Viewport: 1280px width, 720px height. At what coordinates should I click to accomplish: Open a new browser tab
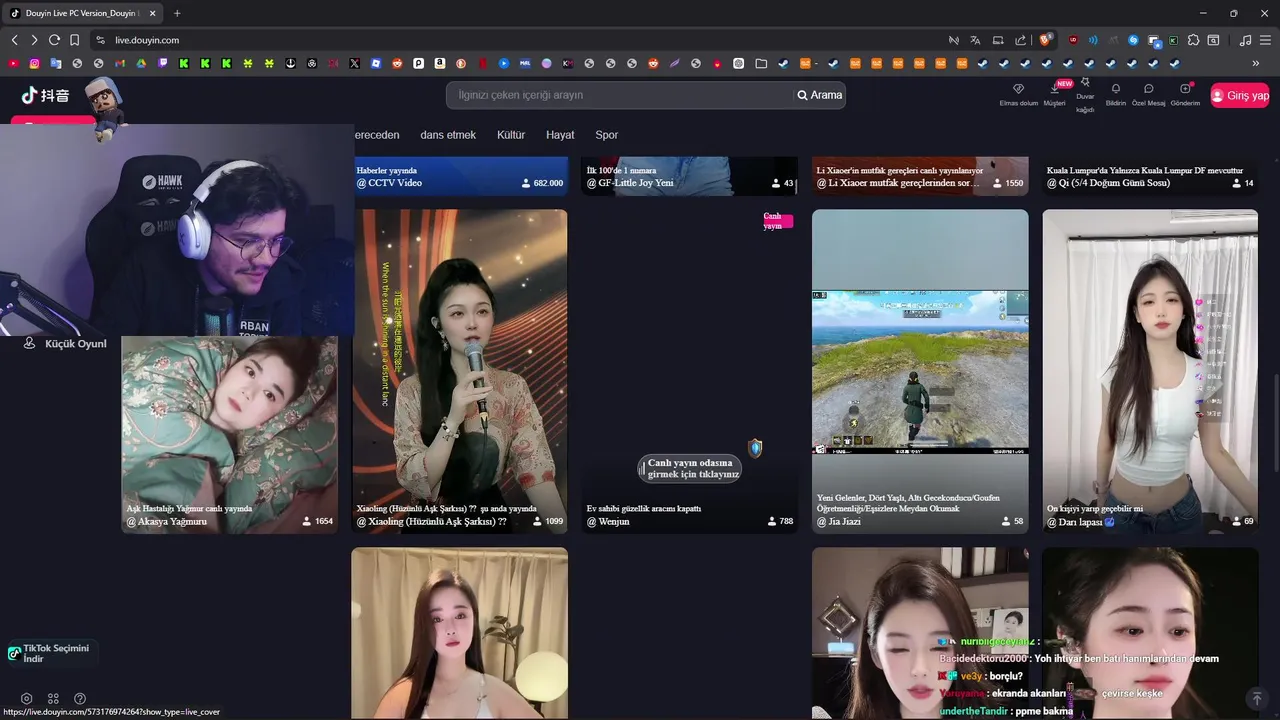point(177,13)
